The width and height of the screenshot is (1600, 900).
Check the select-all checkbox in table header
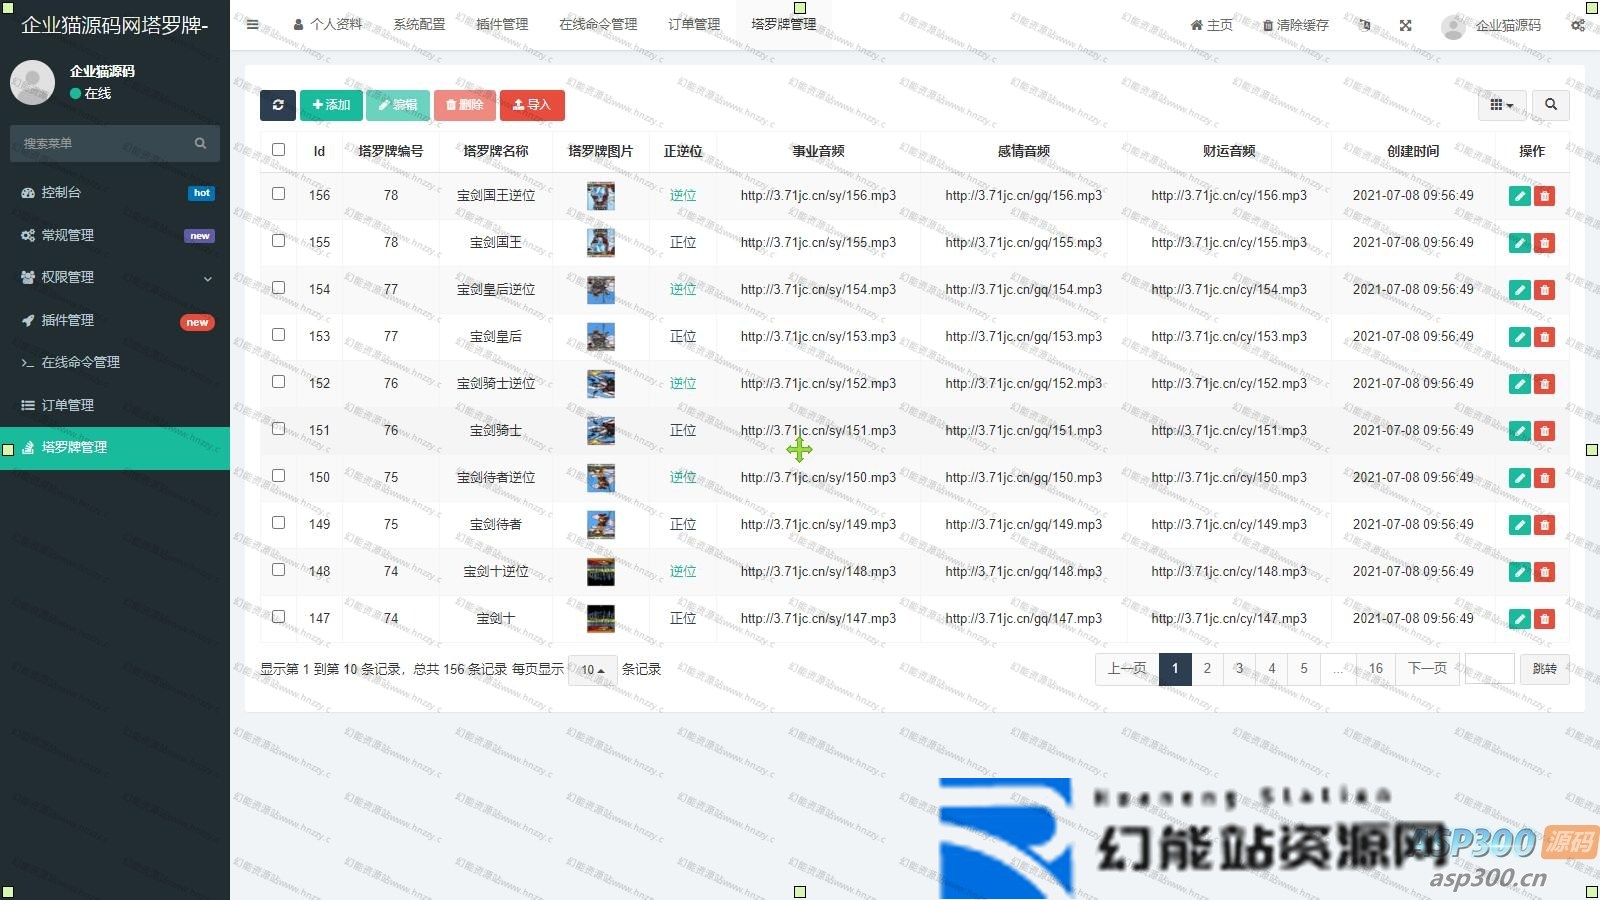[278, 150]
